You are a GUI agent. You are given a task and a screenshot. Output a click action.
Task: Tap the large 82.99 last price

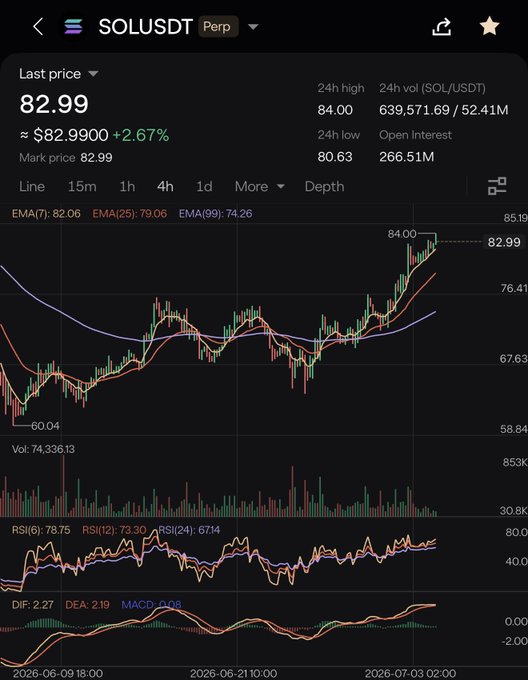[x=54, y=104]
